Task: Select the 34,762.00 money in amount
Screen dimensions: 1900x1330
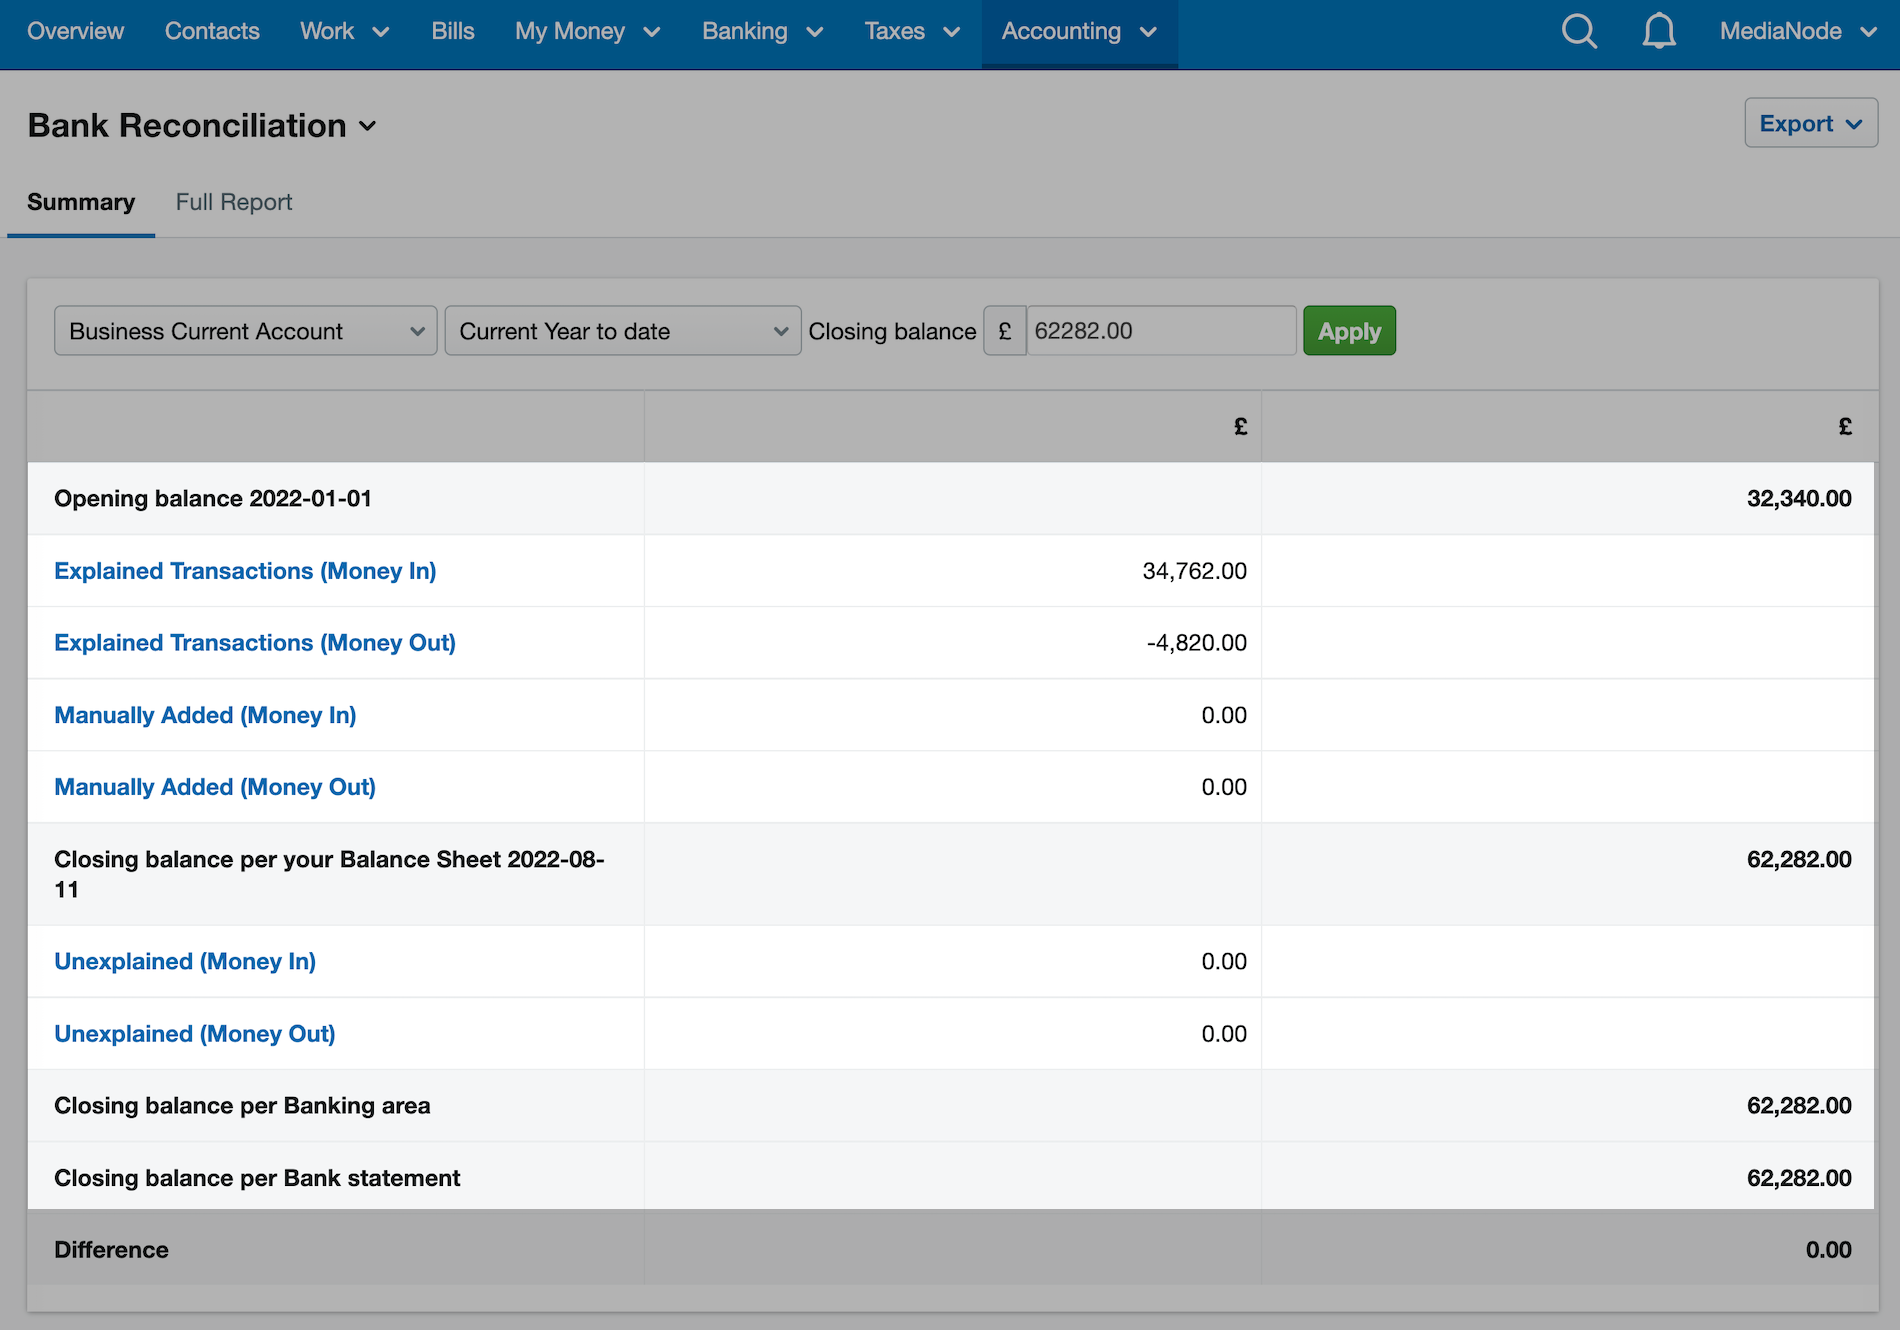Action: (x=1195, y=571)
